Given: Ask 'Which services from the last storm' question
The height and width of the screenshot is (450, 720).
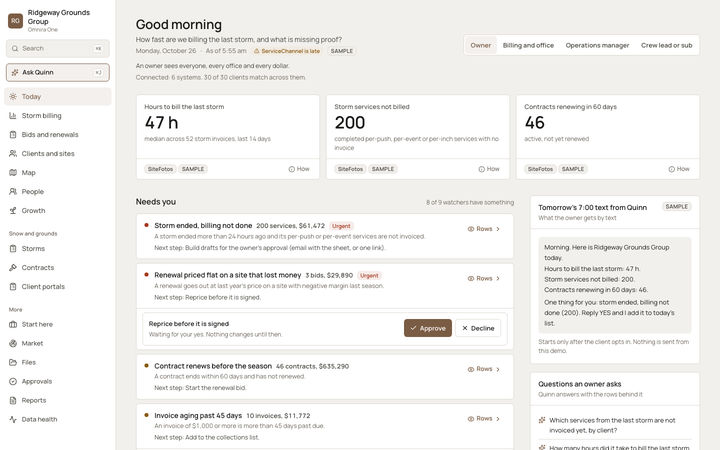Looking at the screenshot, I should 614,425.
